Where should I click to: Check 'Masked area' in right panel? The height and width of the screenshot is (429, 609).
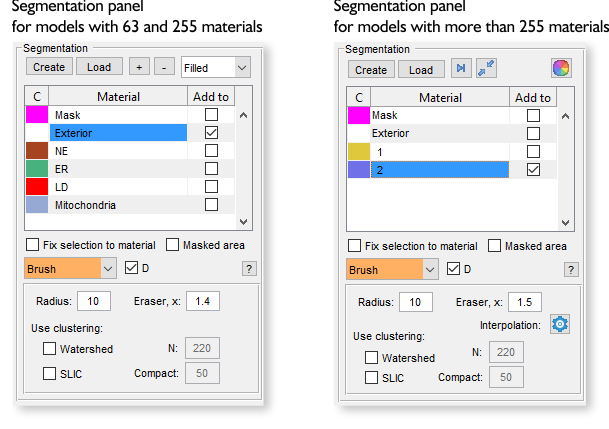coord(493,246)
